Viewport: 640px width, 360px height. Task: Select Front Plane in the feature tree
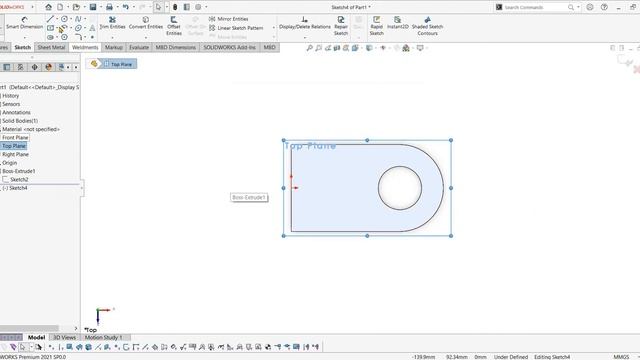pos(15,138)
